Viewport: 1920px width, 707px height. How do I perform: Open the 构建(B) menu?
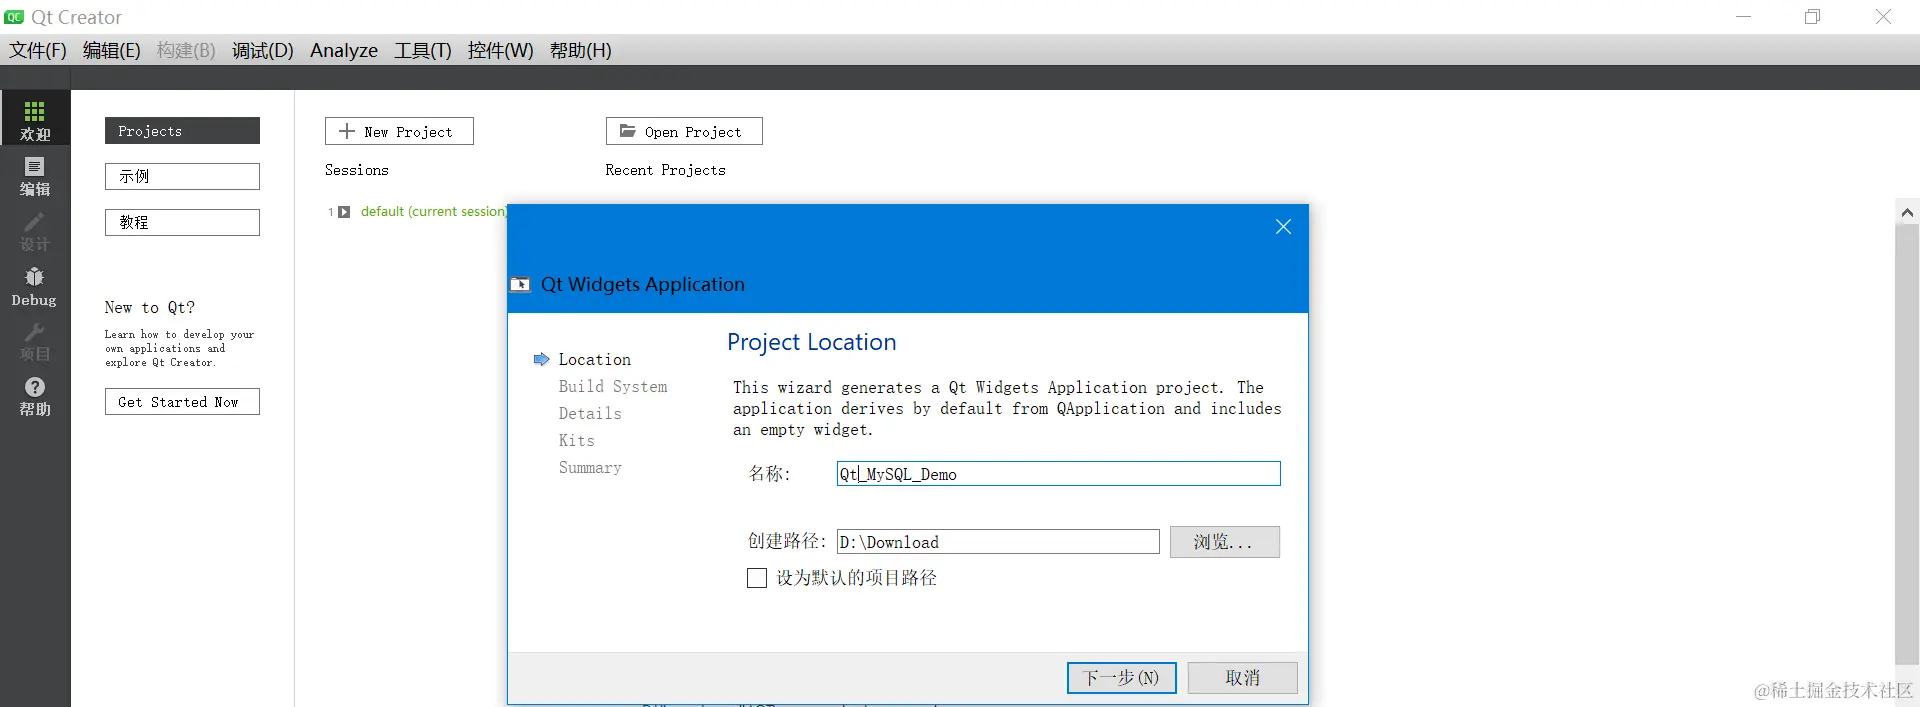(x=186, y=50)
